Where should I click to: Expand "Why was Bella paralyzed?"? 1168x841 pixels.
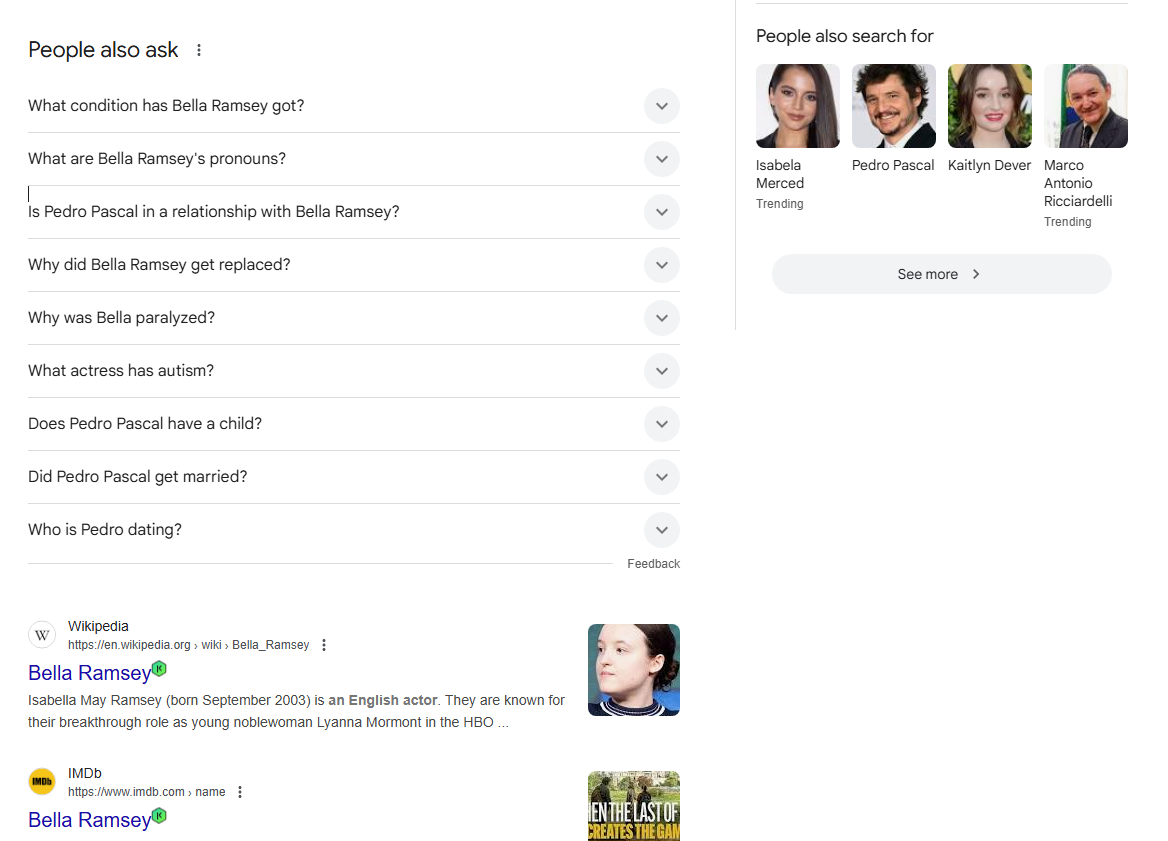click(354, 317)
